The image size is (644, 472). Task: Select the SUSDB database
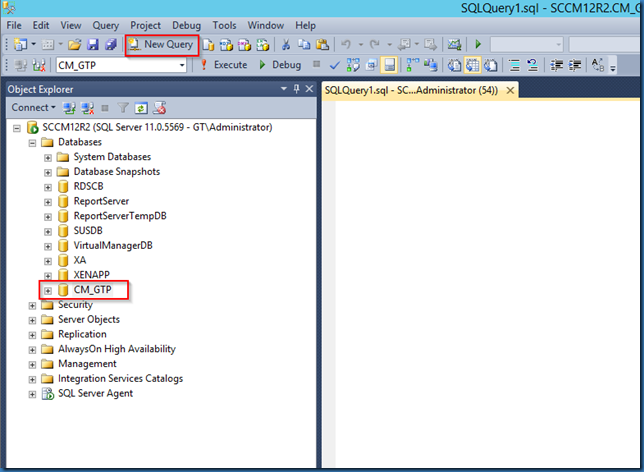pos(88,231)
